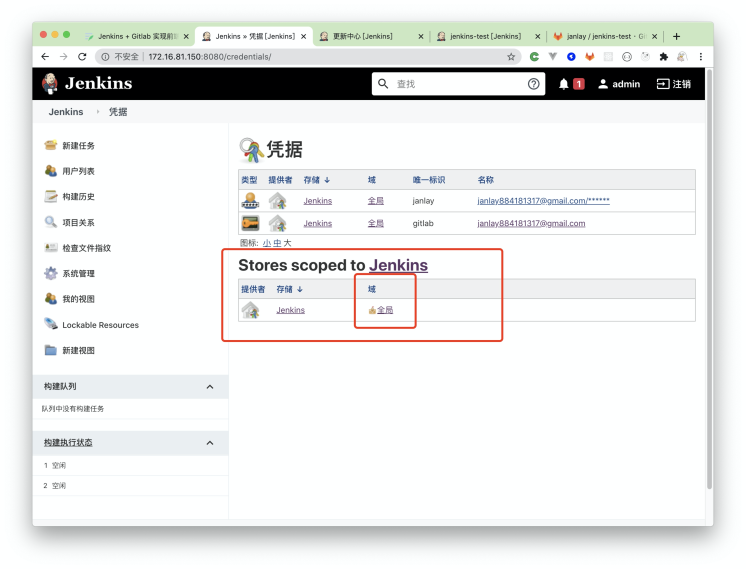Click the provider house icon in janlay row
Viewport: 746px width, 569px height.
277,201
